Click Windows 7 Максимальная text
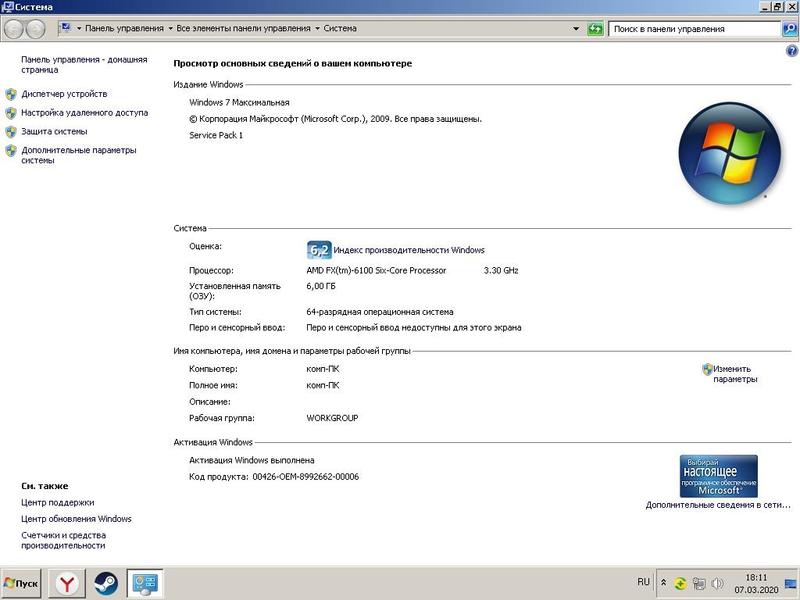The image size is (800, 600). pos(239,103)
